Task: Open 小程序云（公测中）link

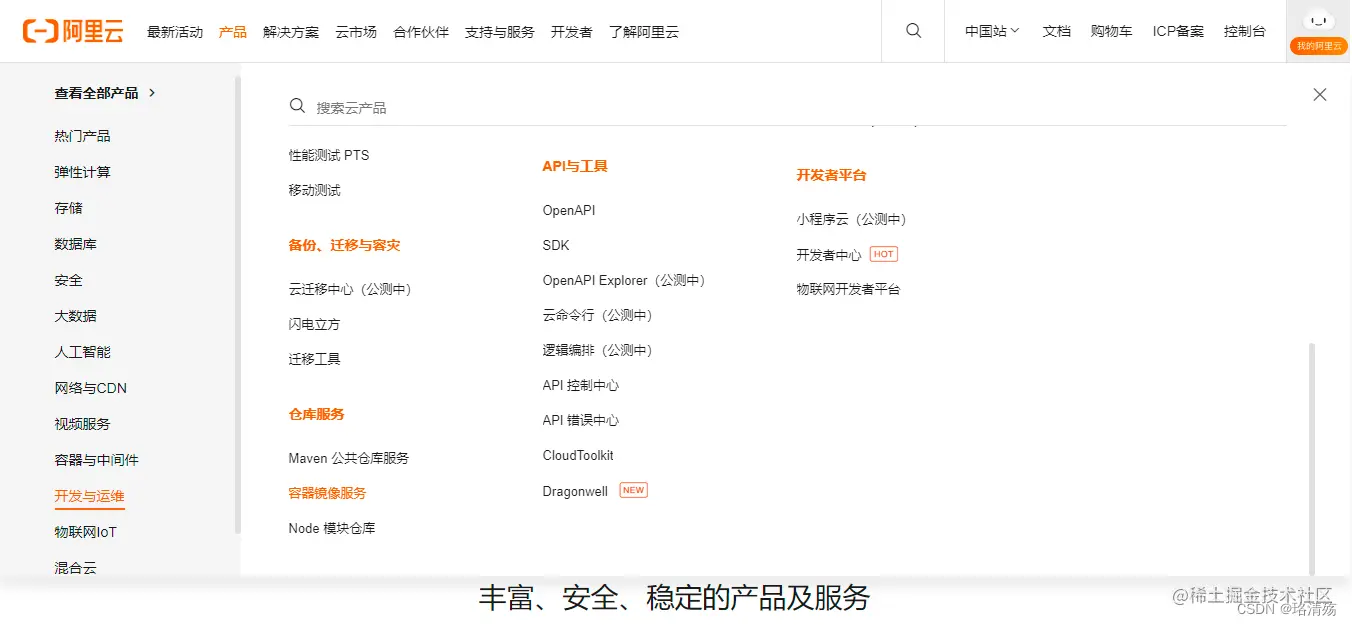Action: 852,219
